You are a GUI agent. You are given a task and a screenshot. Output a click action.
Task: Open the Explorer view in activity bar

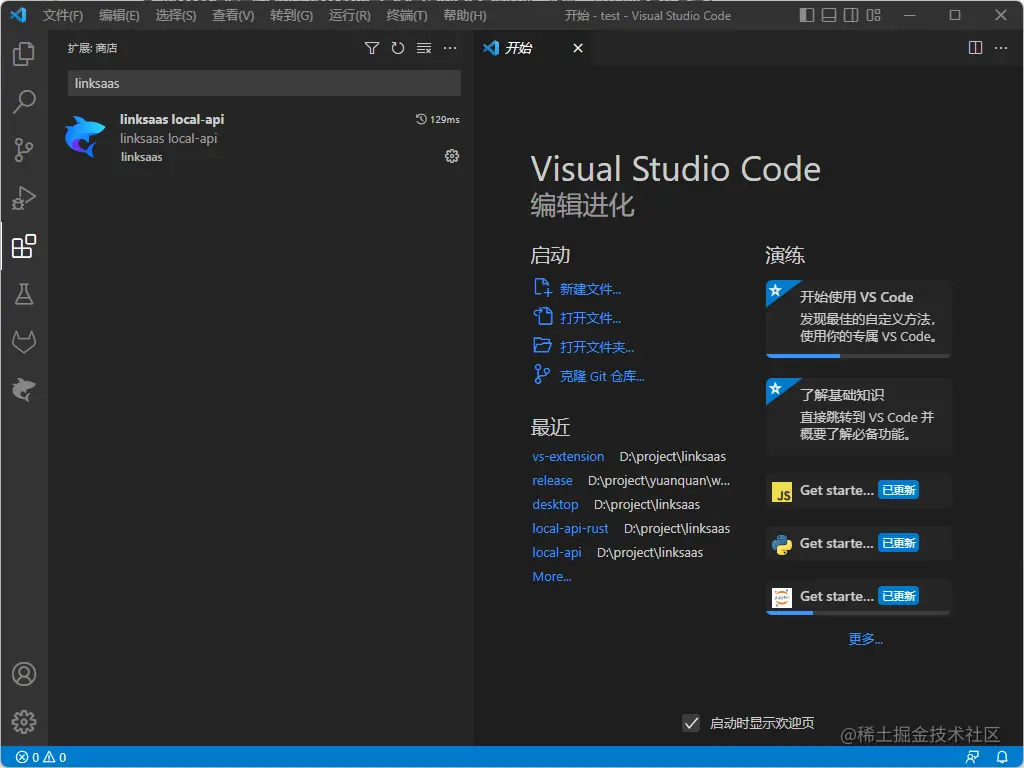(x=24, y=54)
